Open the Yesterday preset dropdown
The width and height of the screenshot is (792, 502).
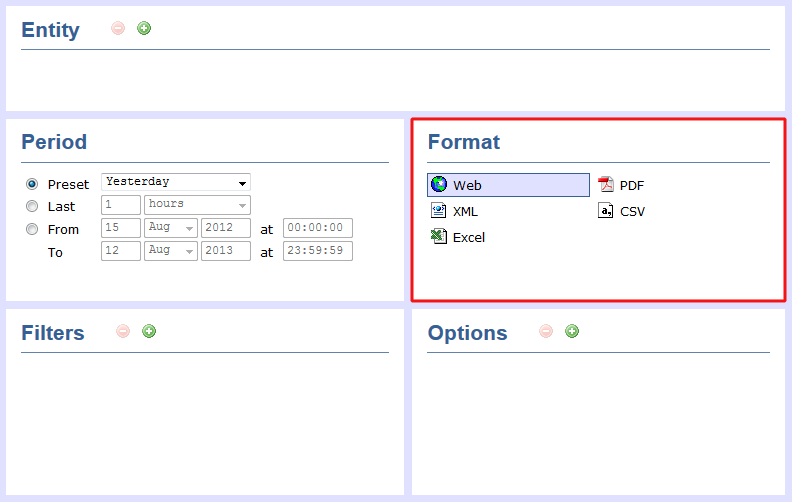tap(176, 182)
